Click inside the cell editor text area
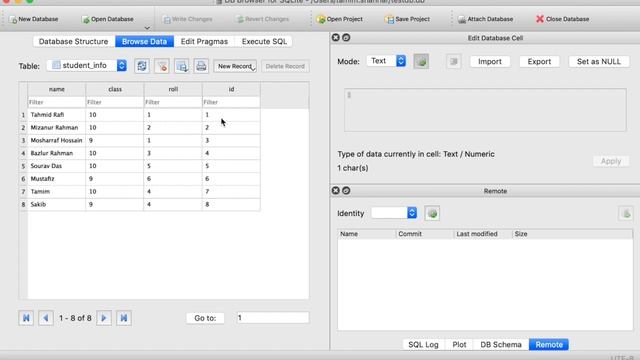 point(485,110)
